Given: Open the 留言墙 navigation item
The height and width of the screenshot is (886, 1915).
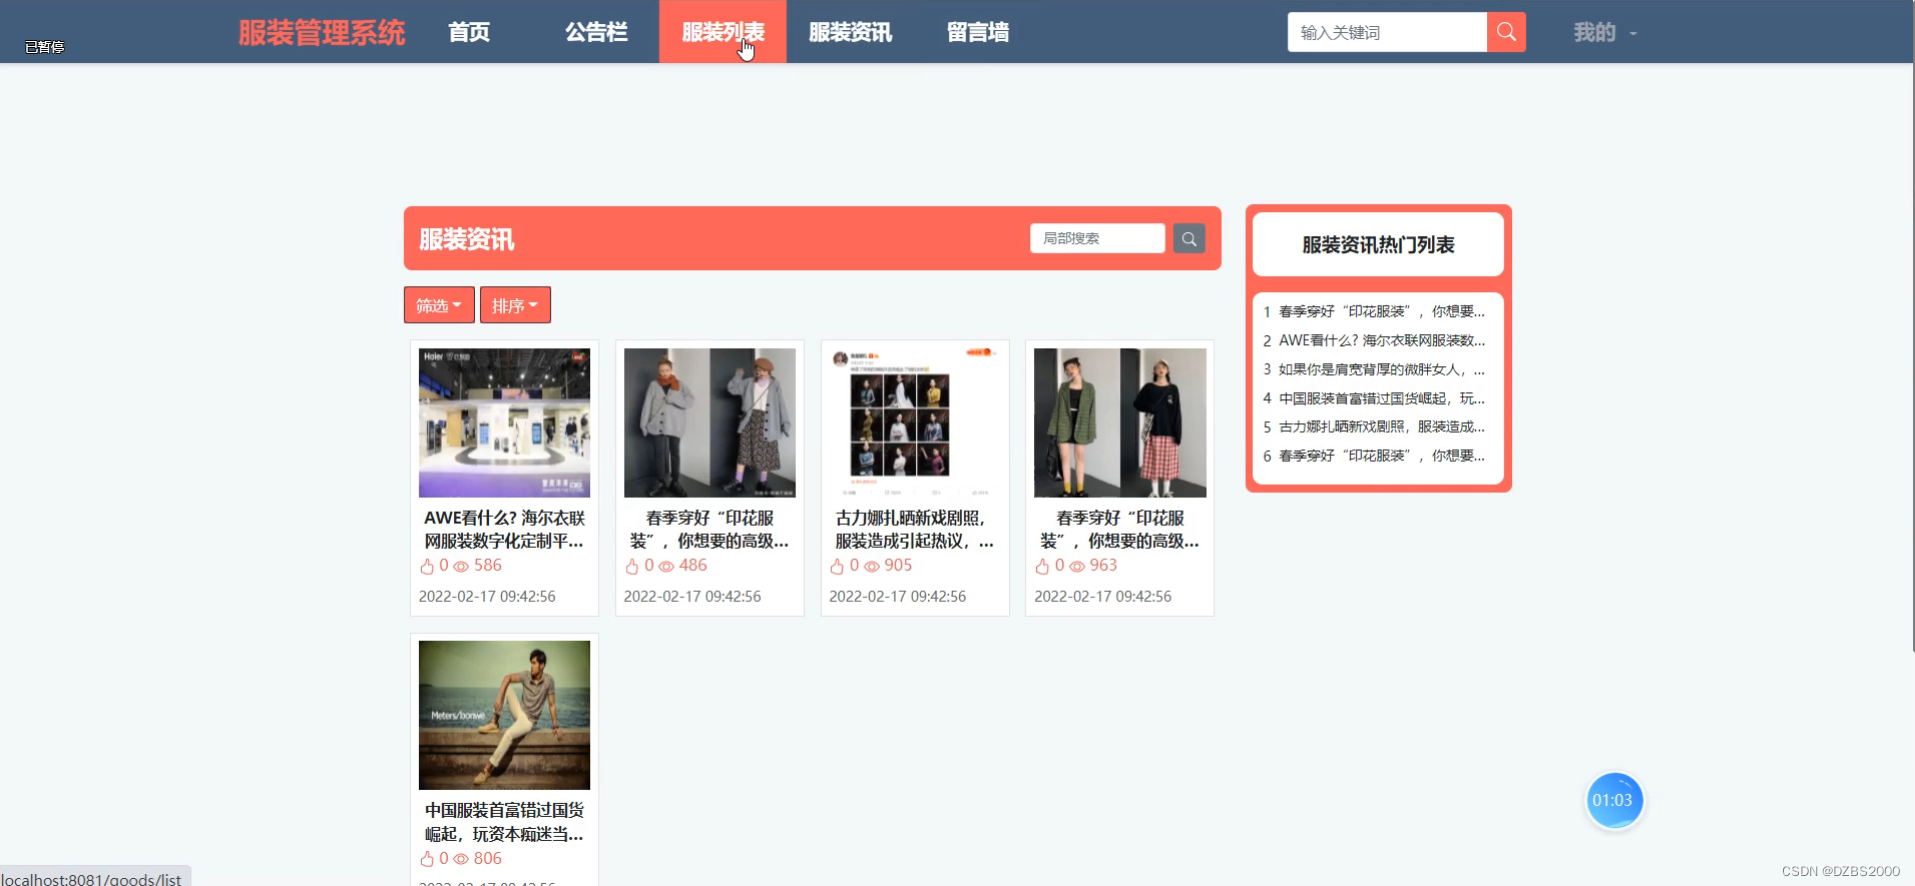Looking at the screenshot, I should click(x=978, y=32).
